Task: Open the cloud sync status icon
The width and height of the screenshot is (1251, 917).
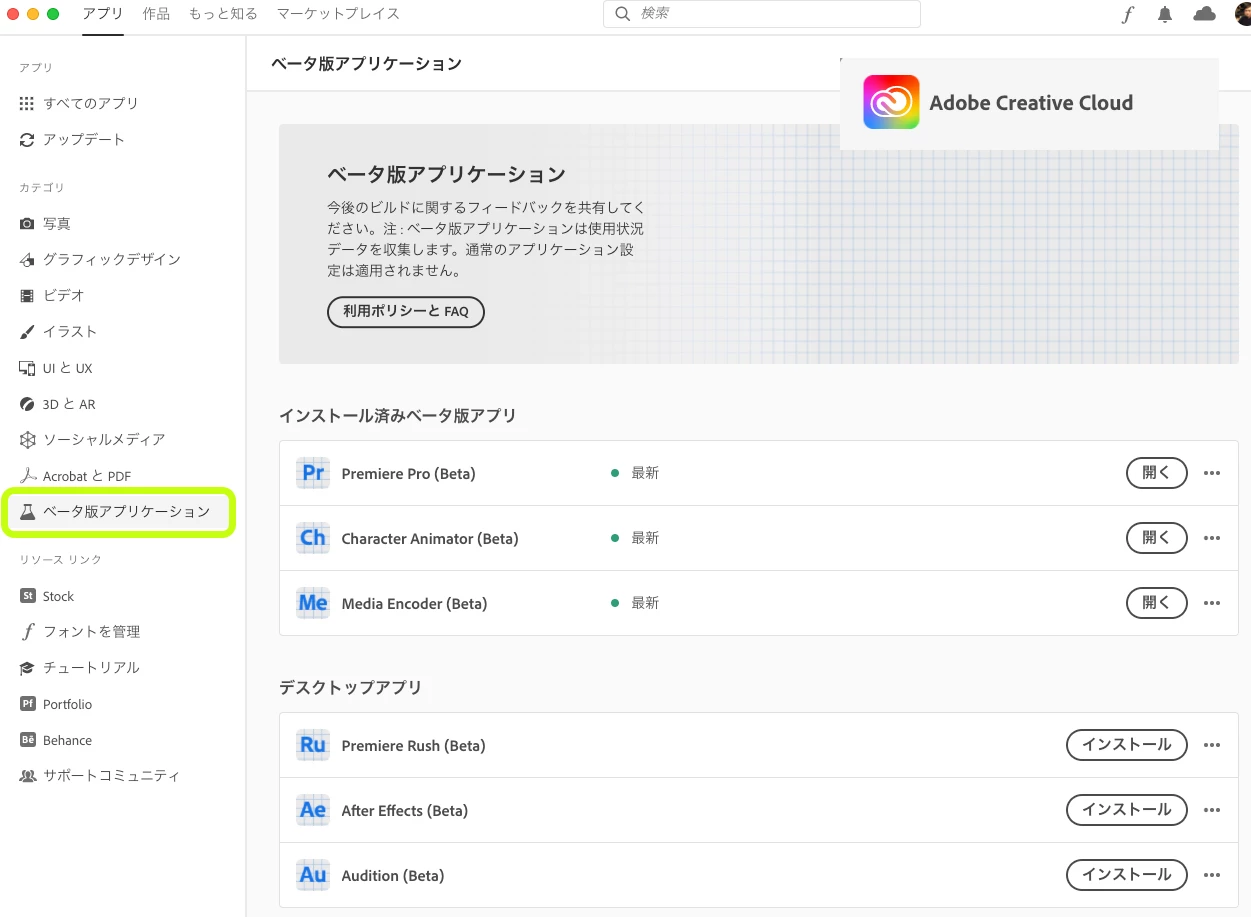Action: coord(1205,14)
